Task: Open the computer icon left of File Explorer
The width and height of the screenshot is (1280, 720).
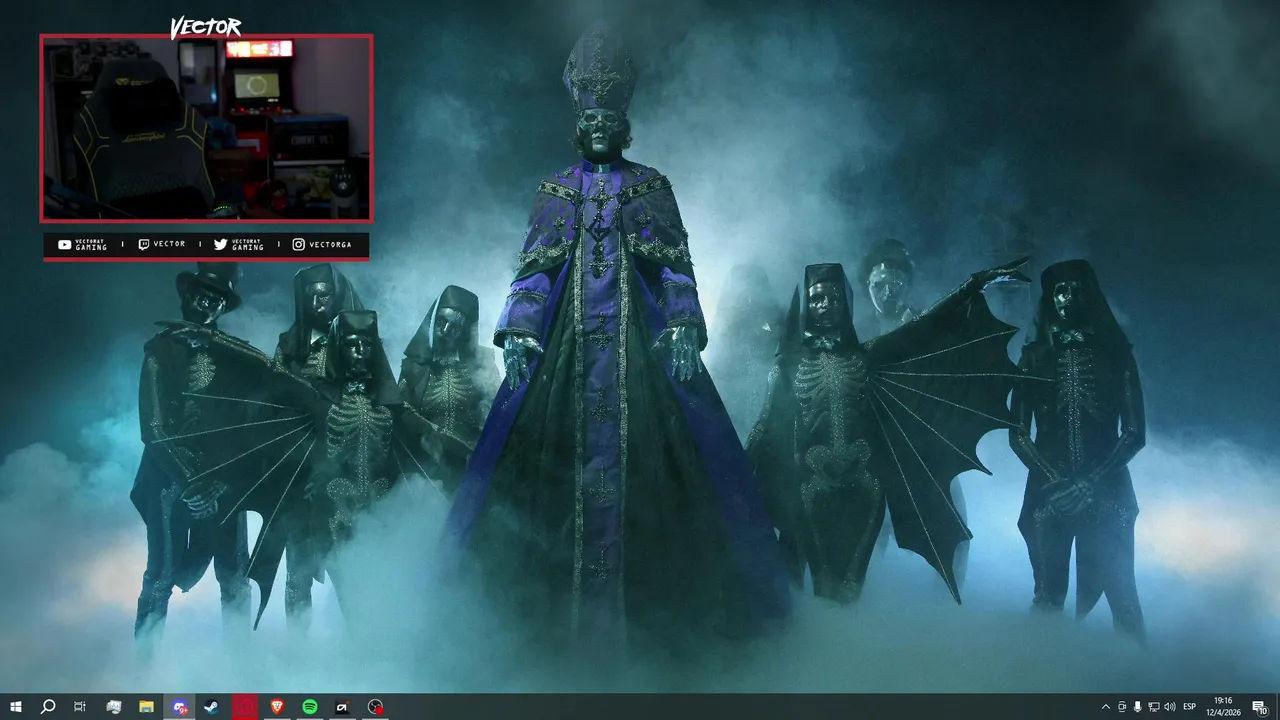Action: tap(114, 707)
